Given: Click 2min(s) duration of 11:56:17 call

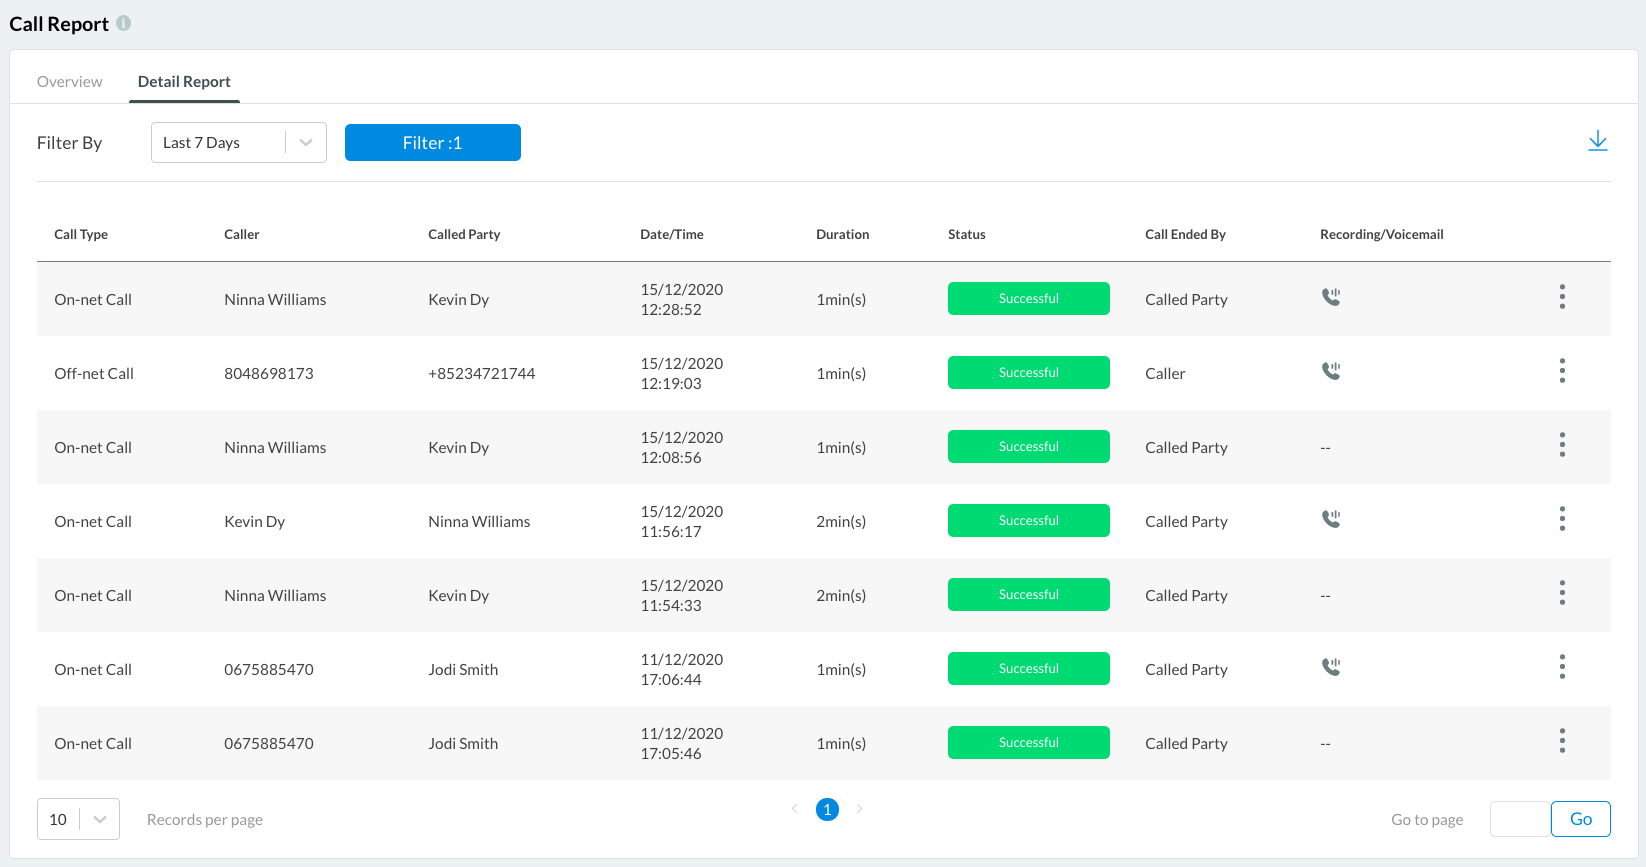Looking at the screenshot, I should 841,521.
